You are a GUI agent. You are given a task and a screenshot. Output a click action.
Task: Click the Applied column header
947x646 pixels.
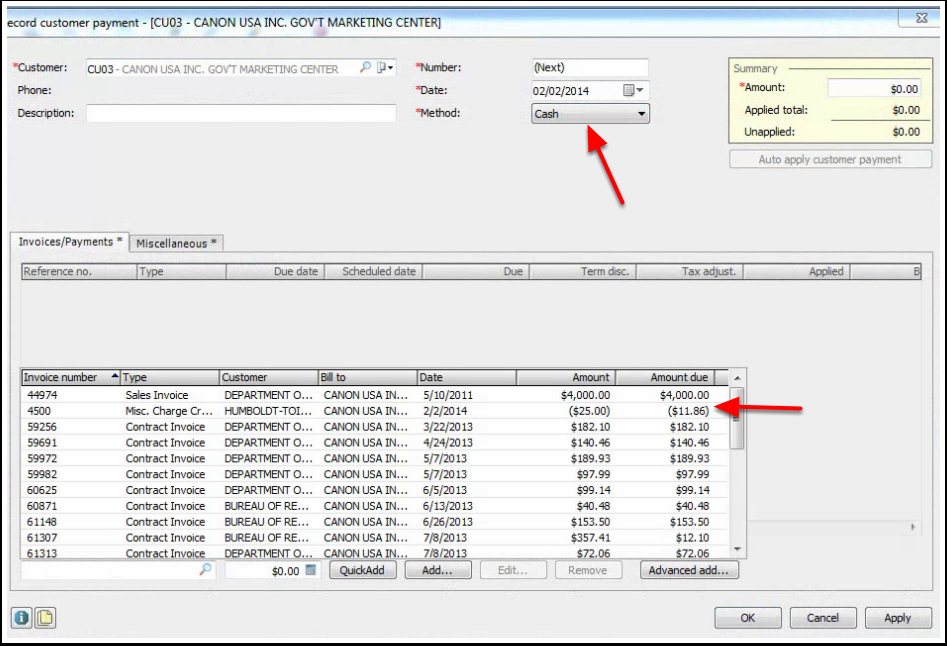(797, 272)
